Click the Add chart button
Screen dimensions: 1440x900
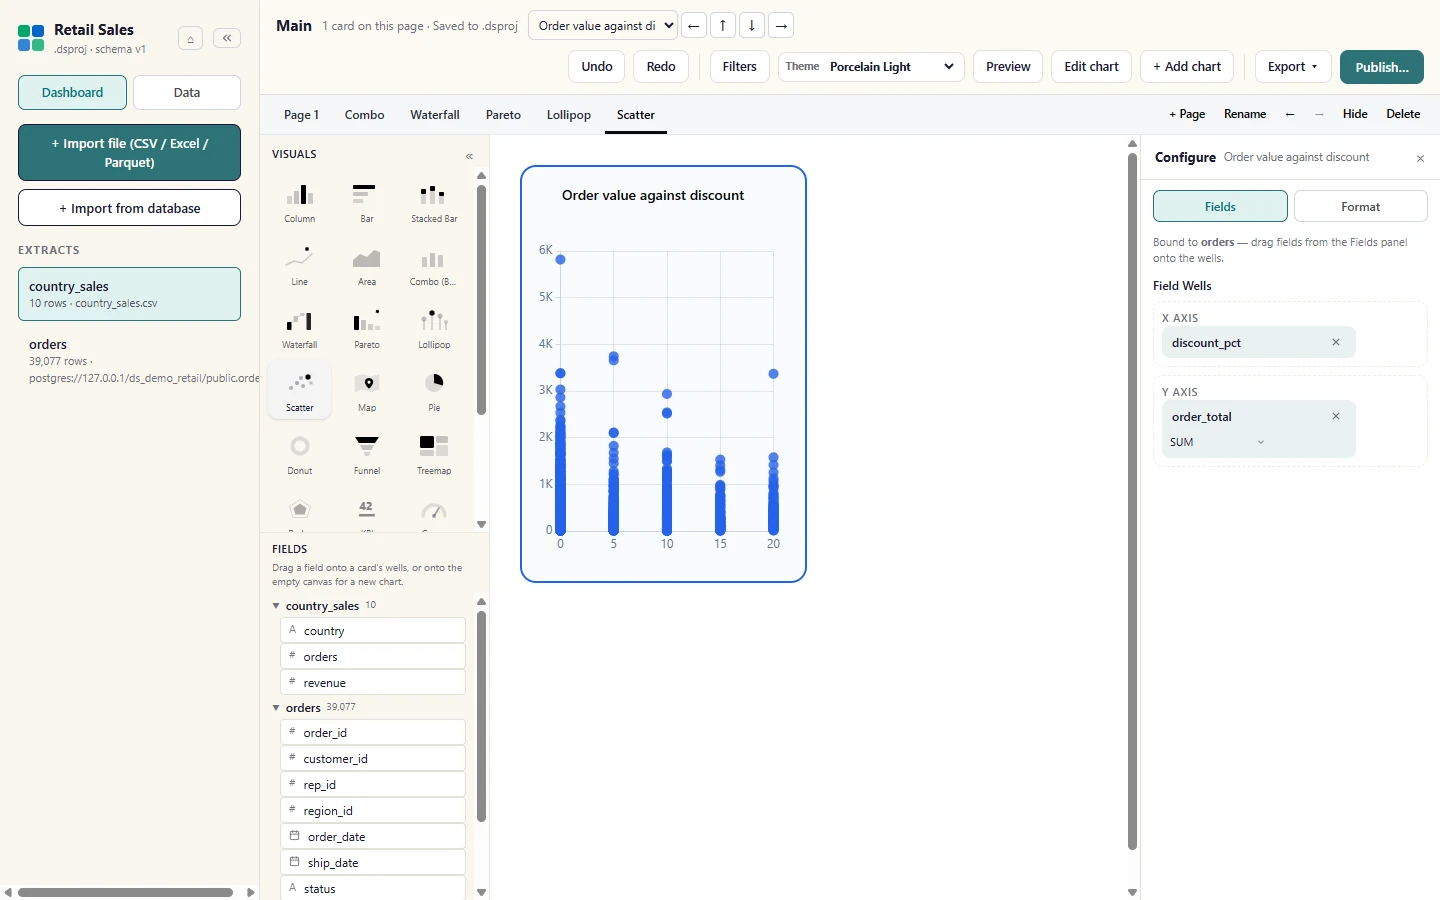click(1187, 67)
